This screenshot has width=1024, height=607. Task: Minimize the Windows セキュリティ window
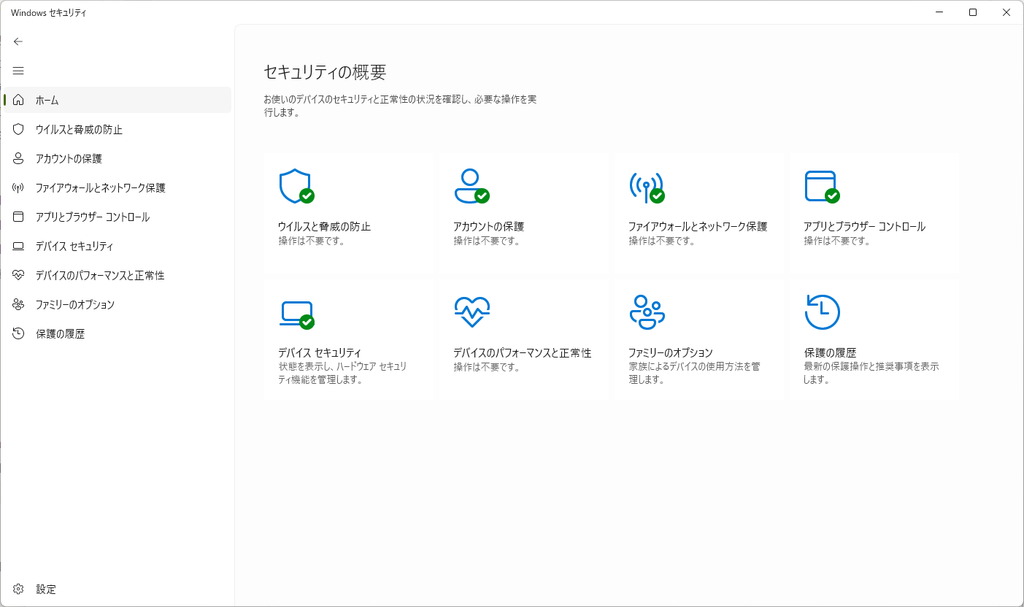[939, 12]
